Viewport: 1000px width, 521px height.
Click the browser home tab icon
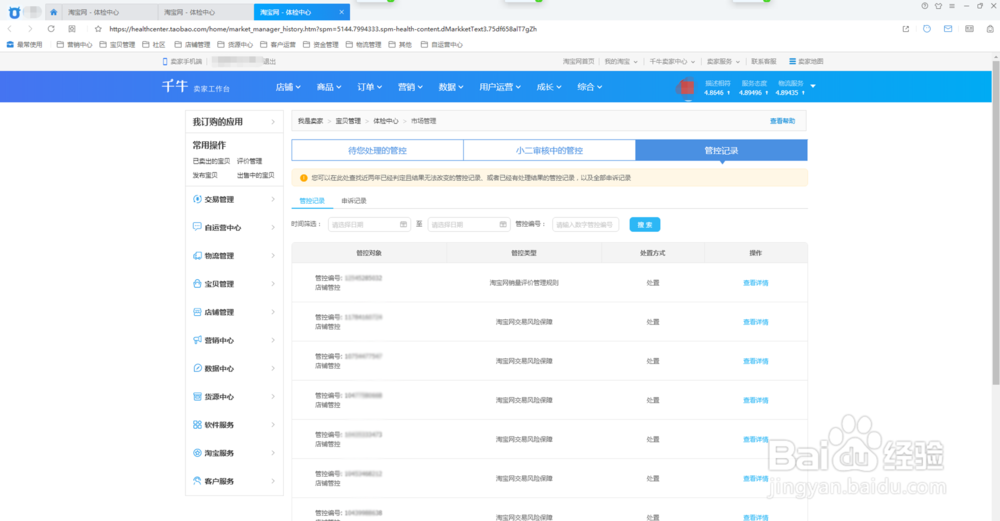(54, 12)
